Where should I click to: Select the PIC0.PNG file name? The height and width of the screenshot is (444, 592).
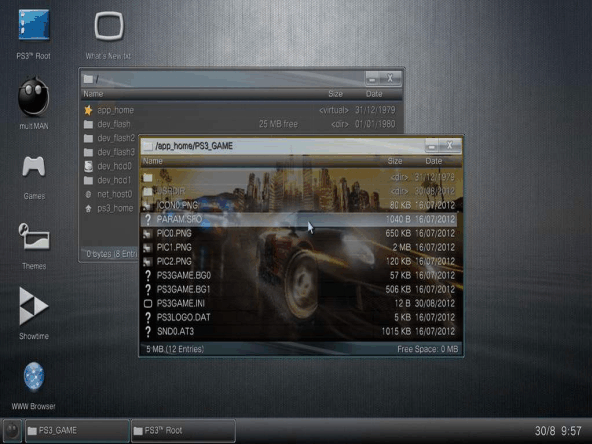174,234
